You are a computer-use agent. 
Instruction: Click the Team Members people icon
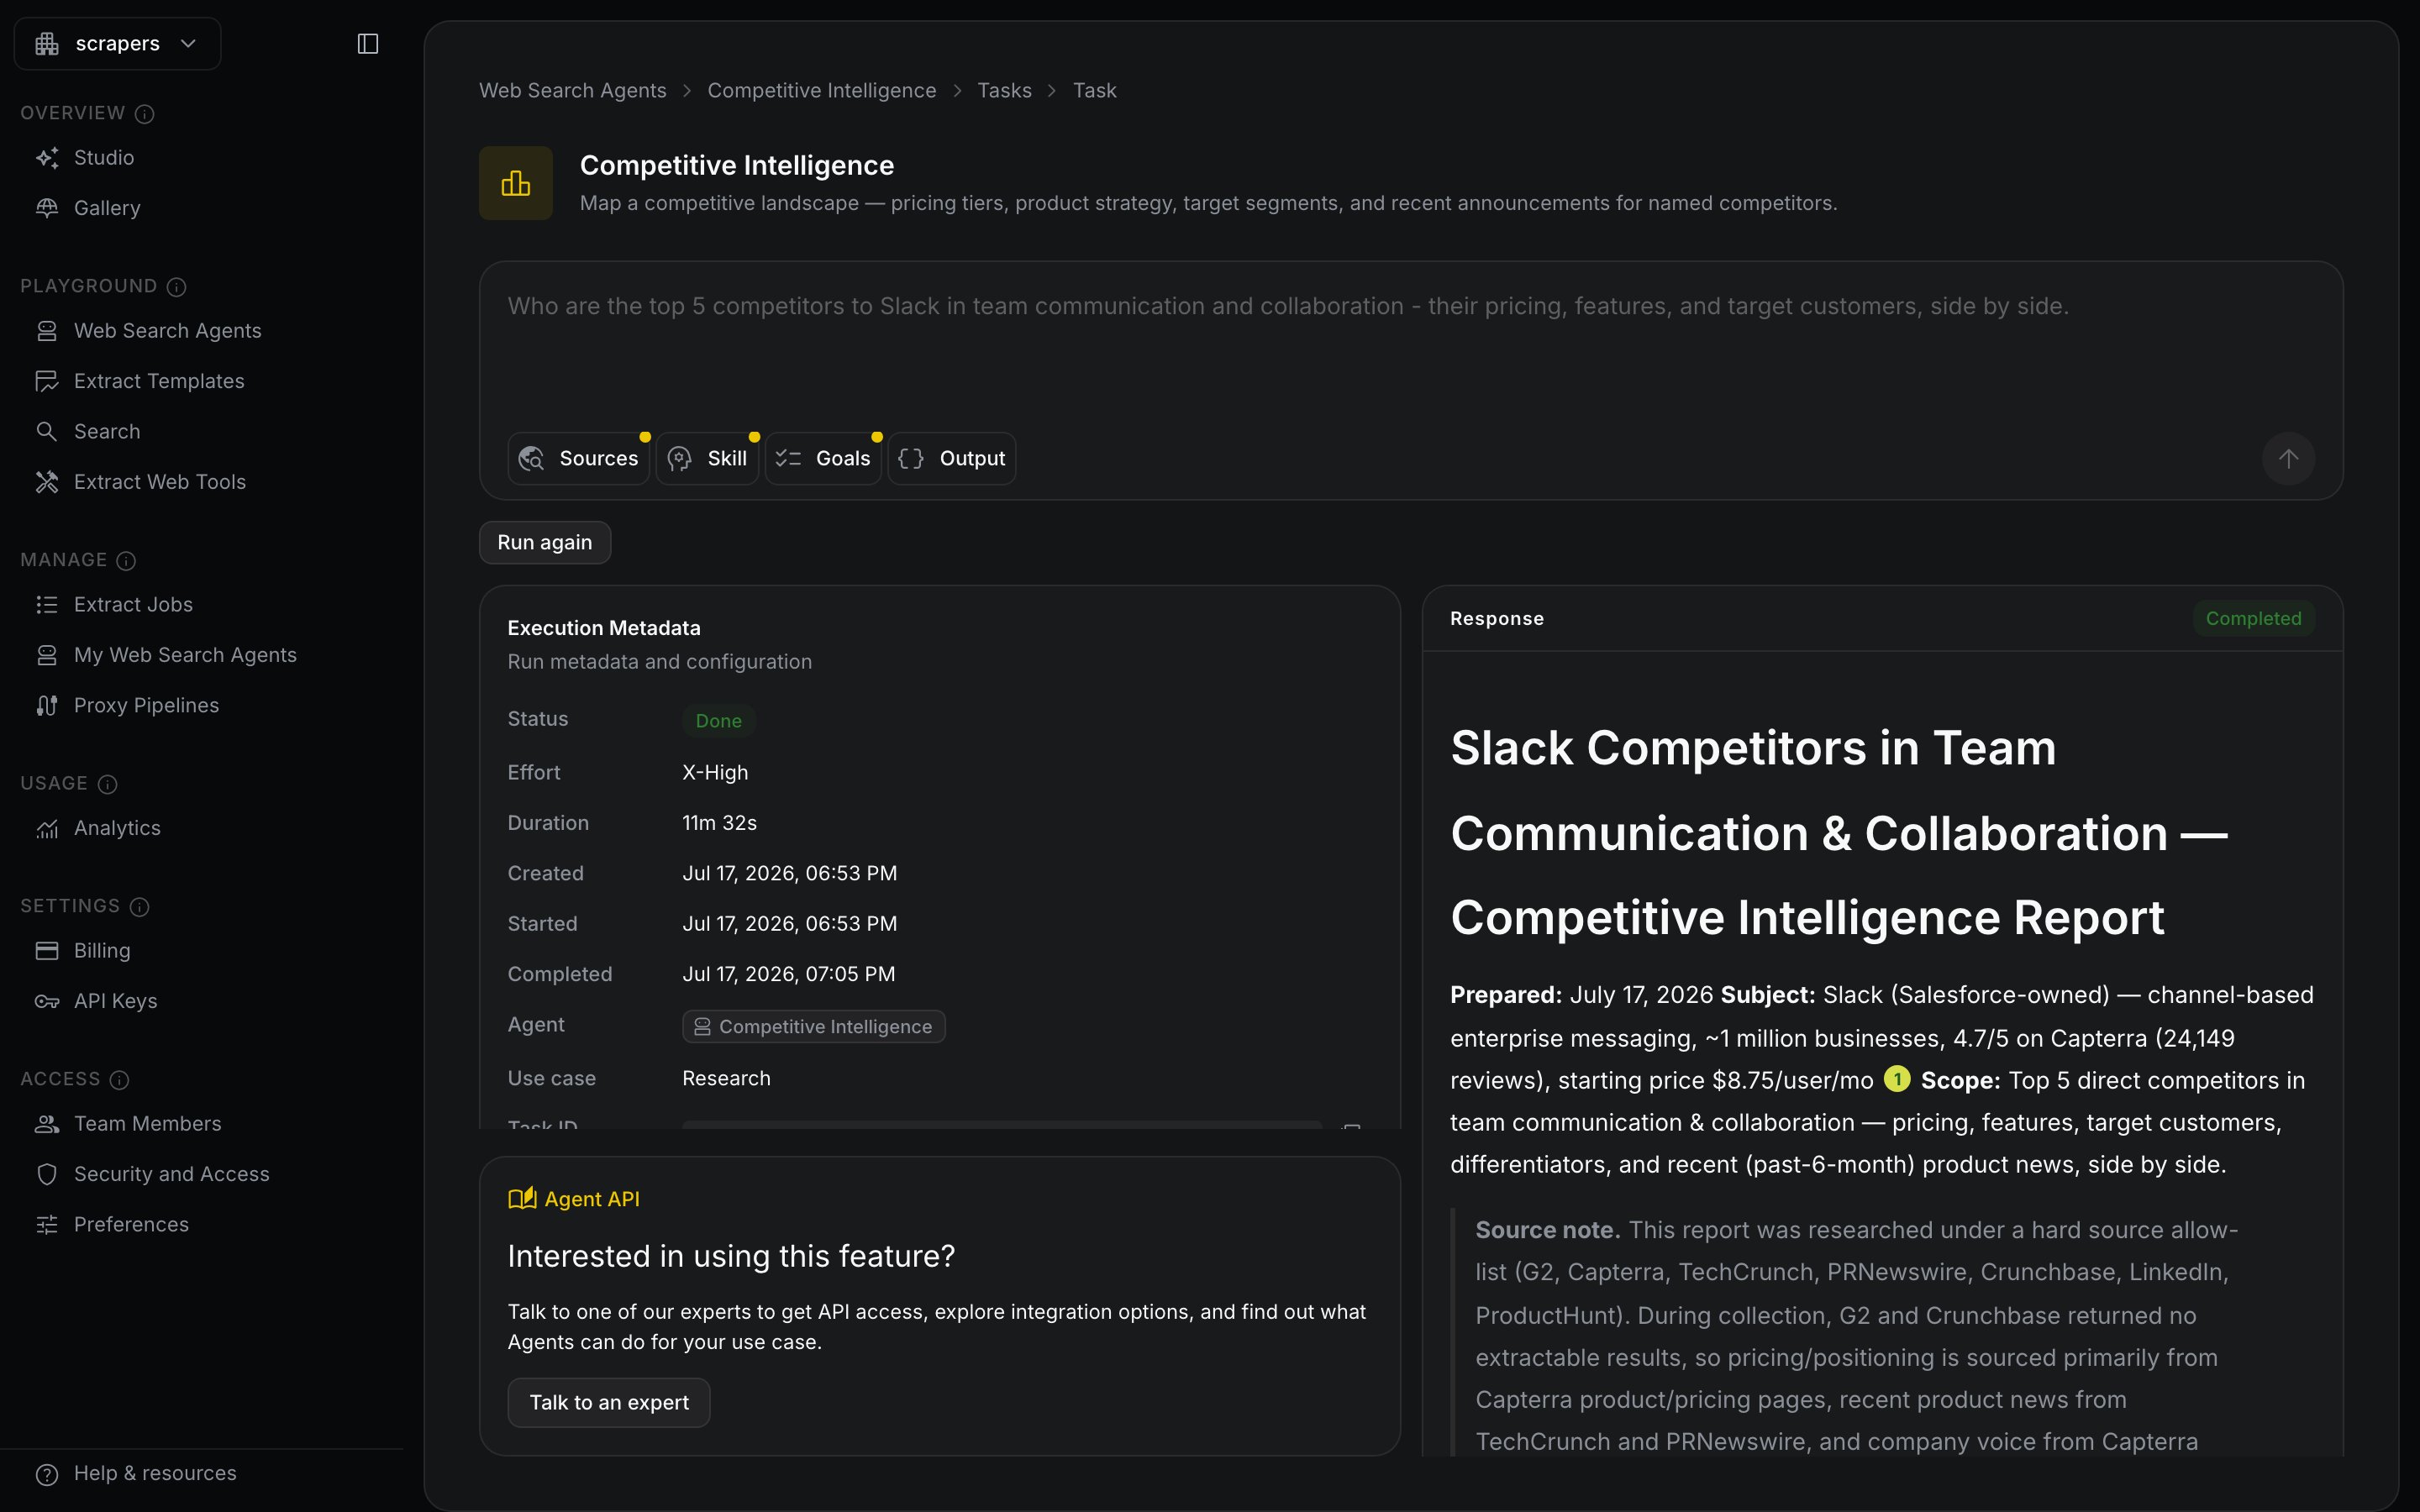[x=47, y=1123]
